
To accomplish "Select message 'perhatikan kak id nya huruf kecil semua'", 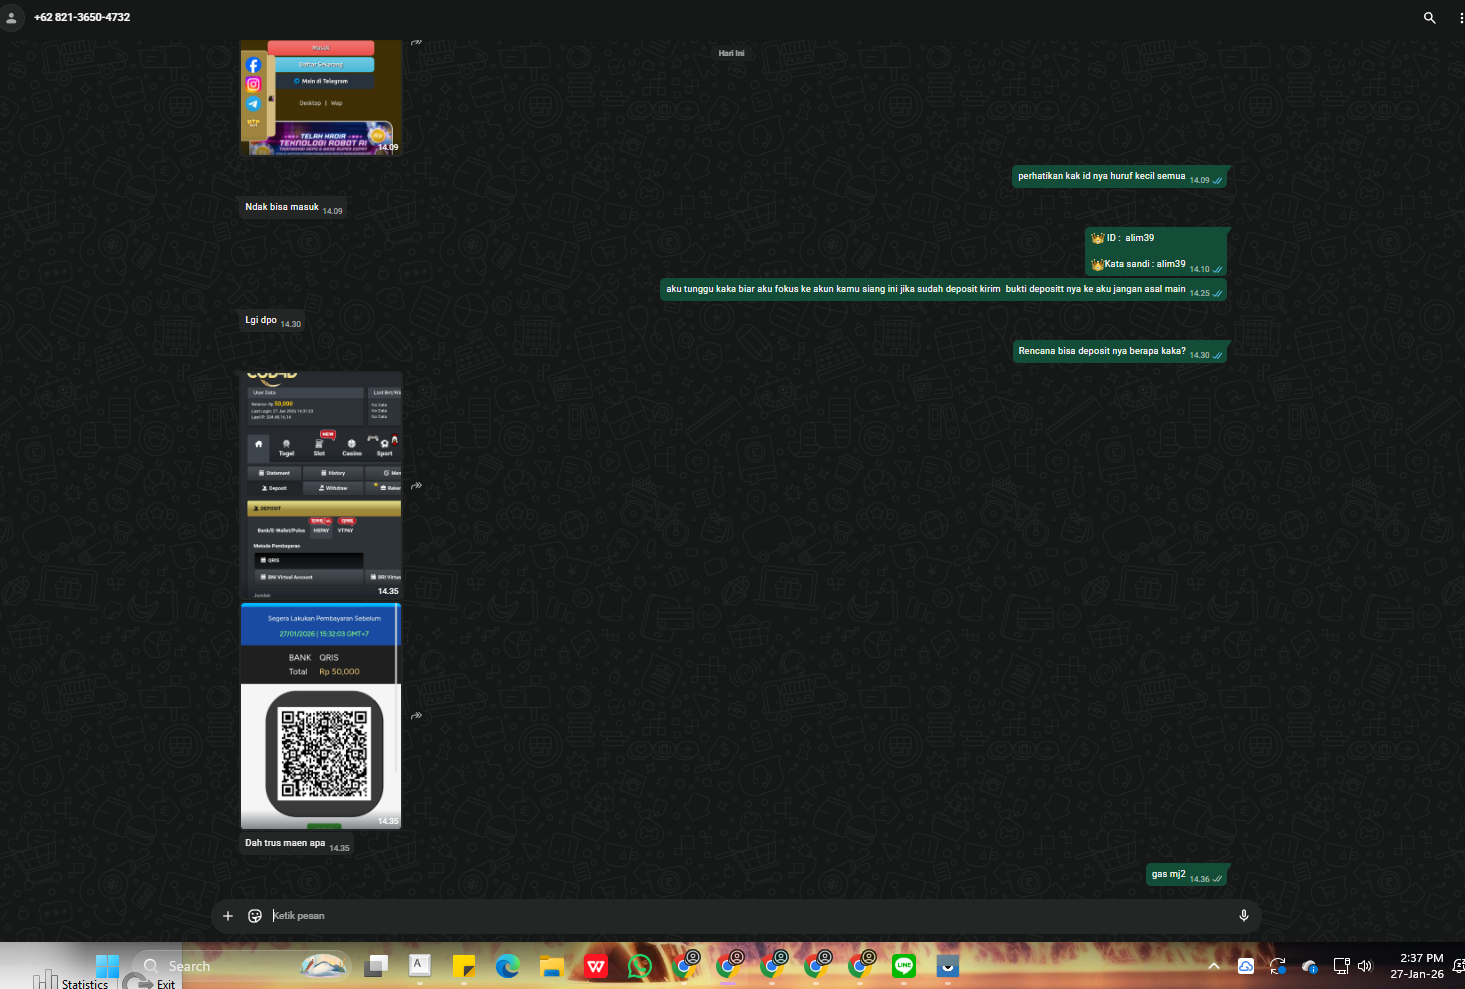I will (1120, 177).
